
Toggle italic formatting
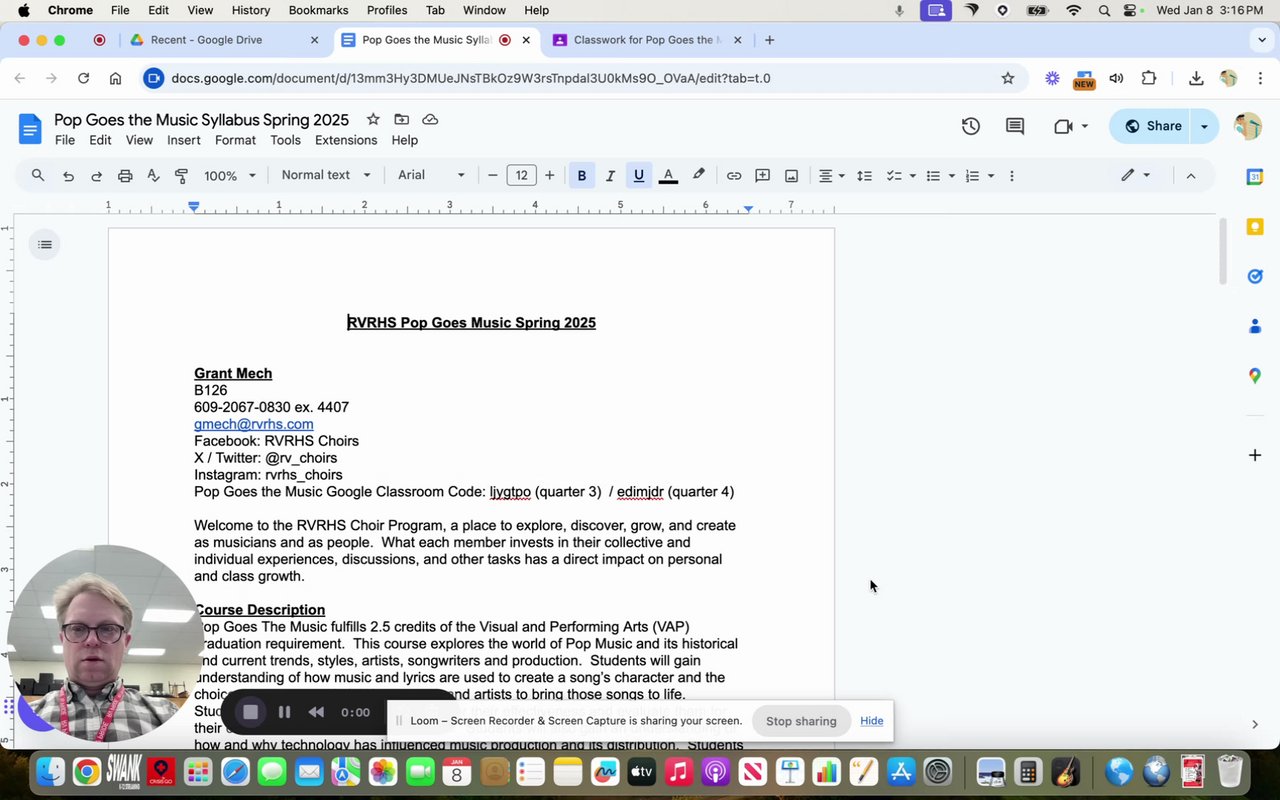tap(610, 176)
